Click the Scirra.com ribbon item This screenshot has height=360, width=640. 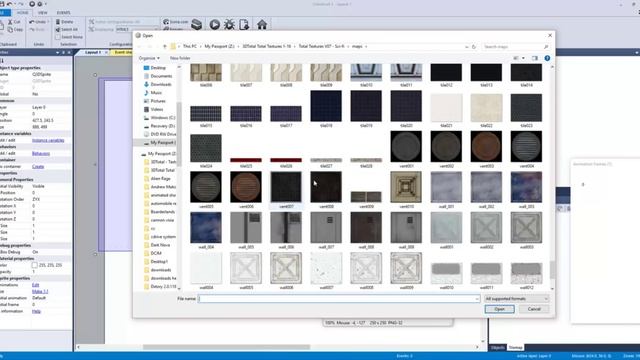pos(176,22)
